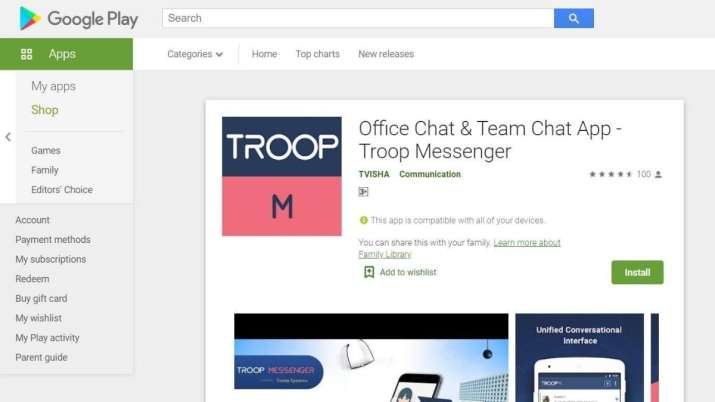
Task: Click the Troop Messenger app icon
Action: pyautogui.click(x=282, y=176)
